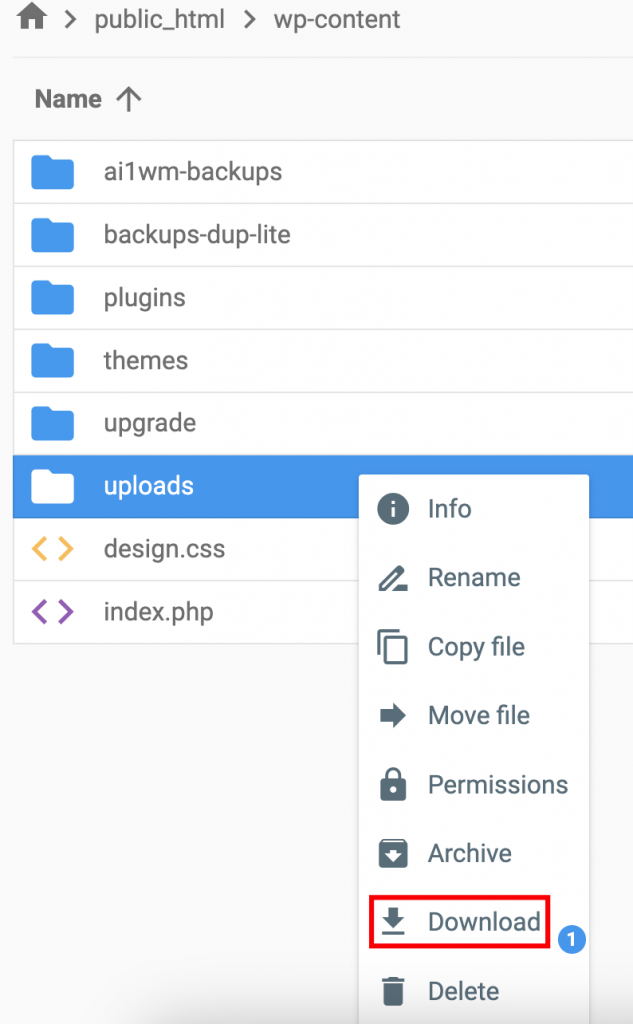Select the Archive icon
The image size is (633, 1024).
coord(394,853)
